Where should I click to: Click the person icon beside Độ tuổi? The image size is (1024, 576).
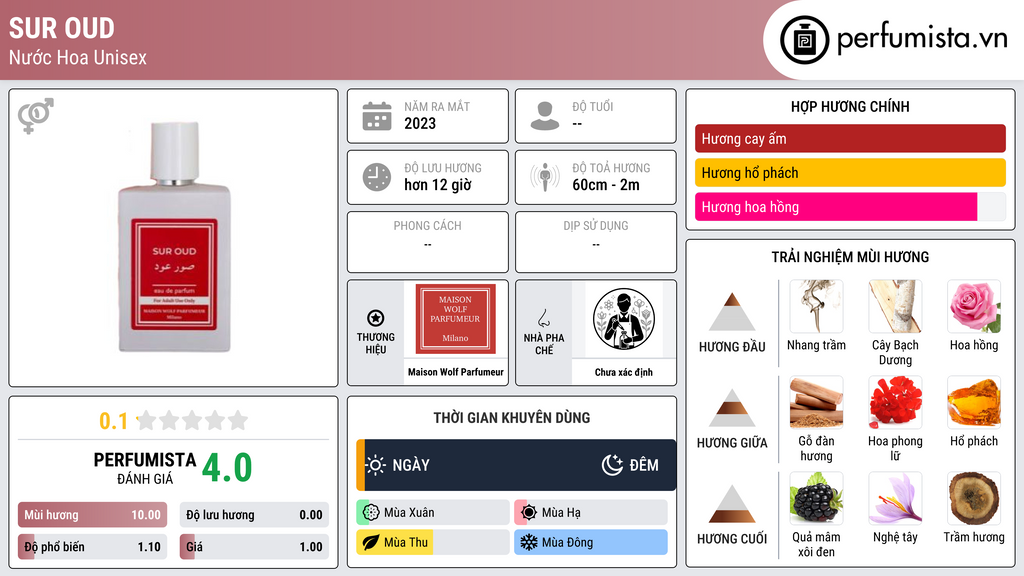pyautogui.click(x=545, y=116)
